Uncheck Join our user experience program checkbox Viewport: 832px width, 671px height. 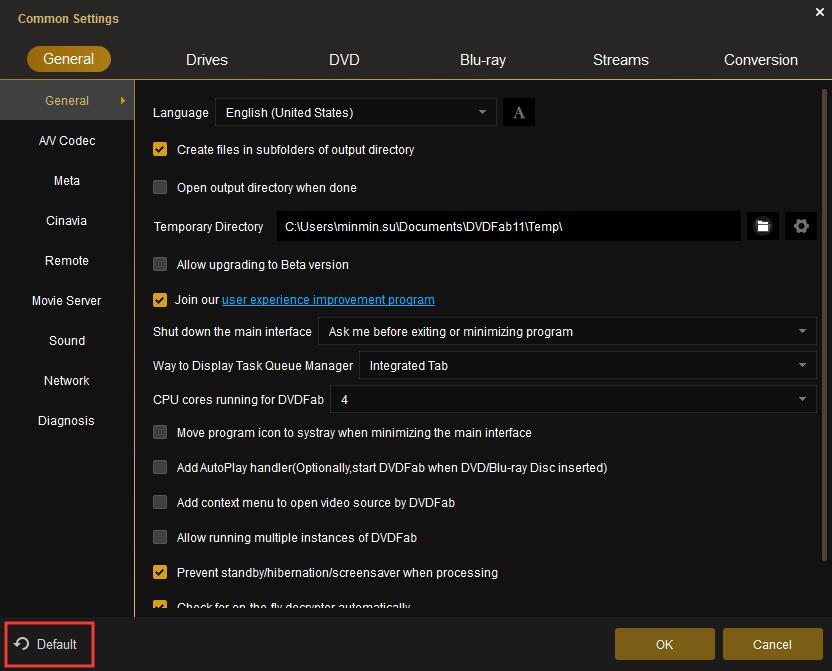click(160, 300)
